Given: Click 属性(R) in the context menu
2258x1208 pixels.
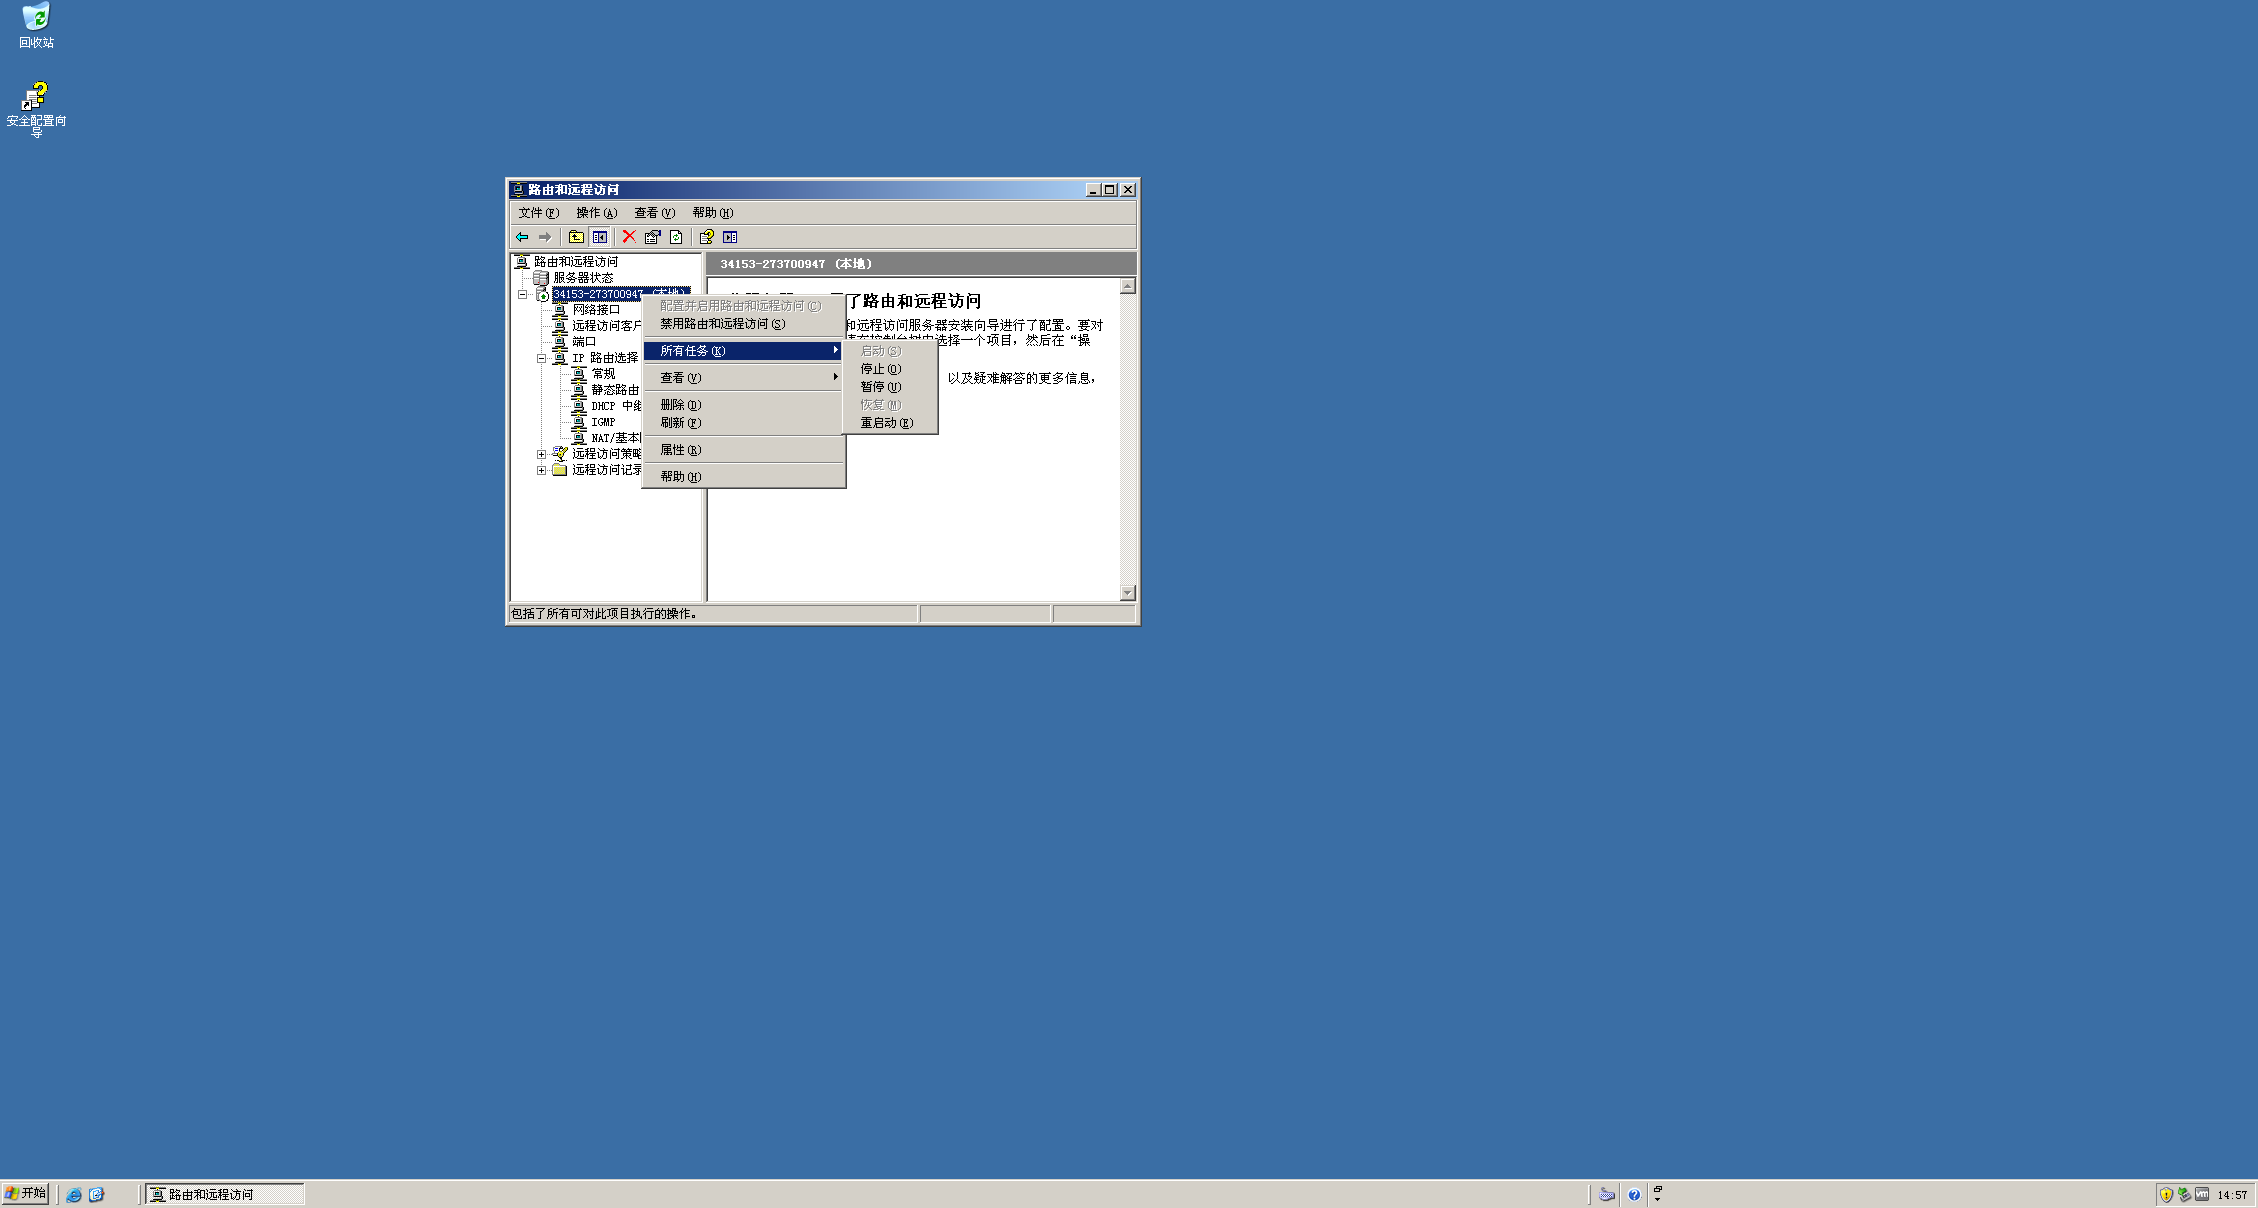Looking at the screenshot, I should click(x=680, y=450).
